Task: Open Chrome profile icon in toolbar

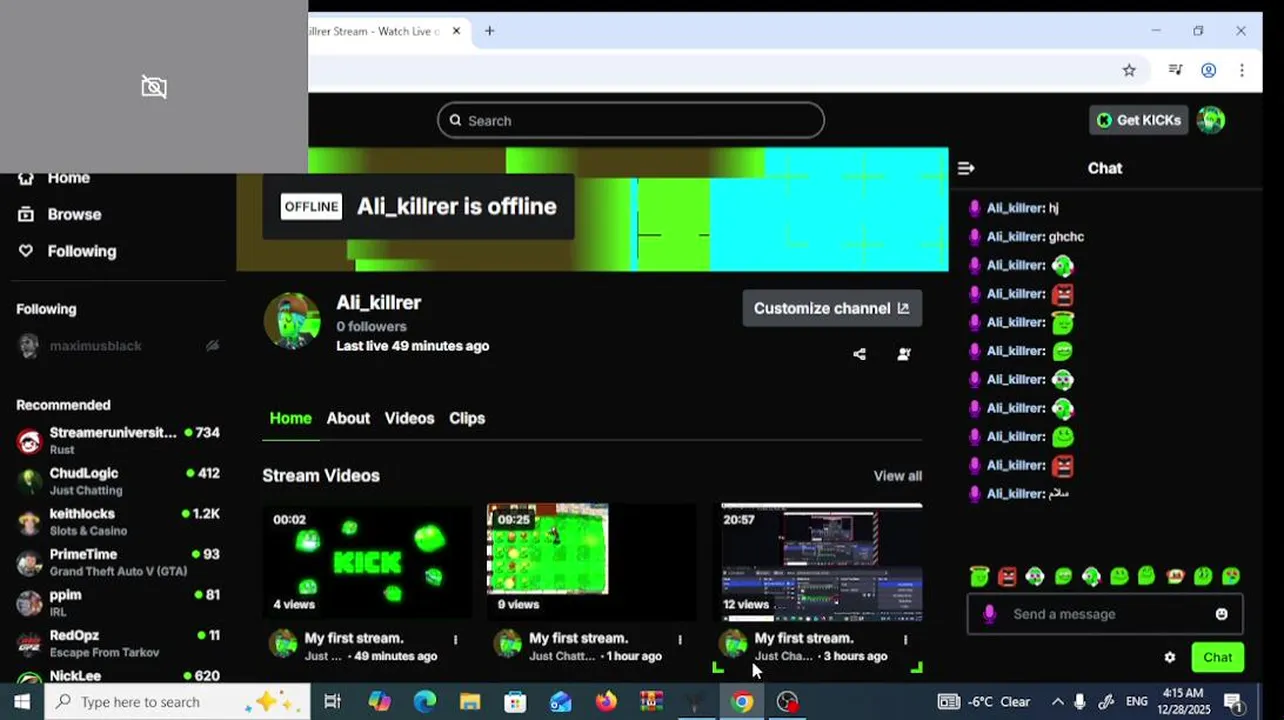Action: coord(1209,70)
